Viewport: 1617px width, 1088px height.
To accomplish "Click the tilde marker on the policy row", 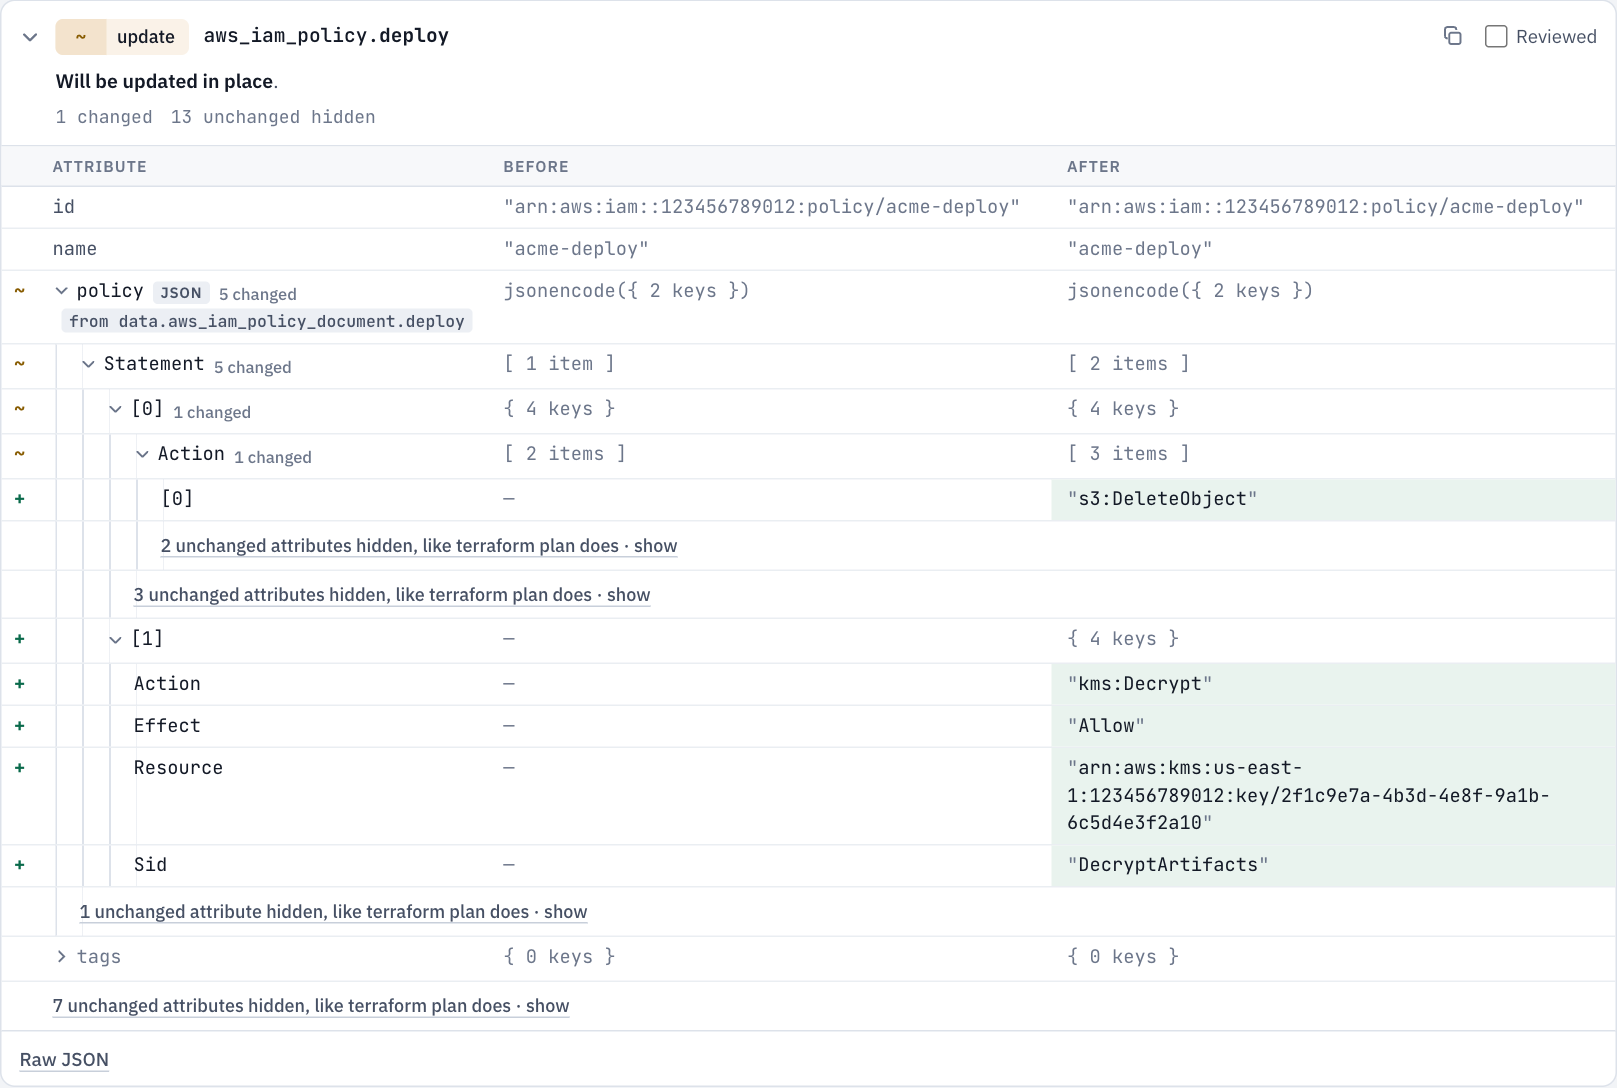I will (19, 291).
